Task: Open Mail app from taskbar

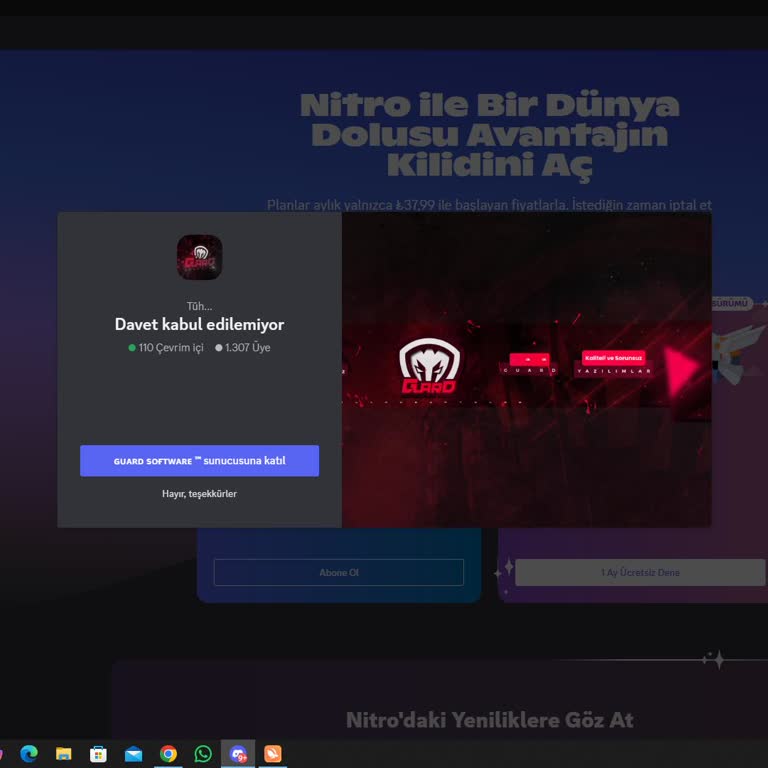Action: 133,754
